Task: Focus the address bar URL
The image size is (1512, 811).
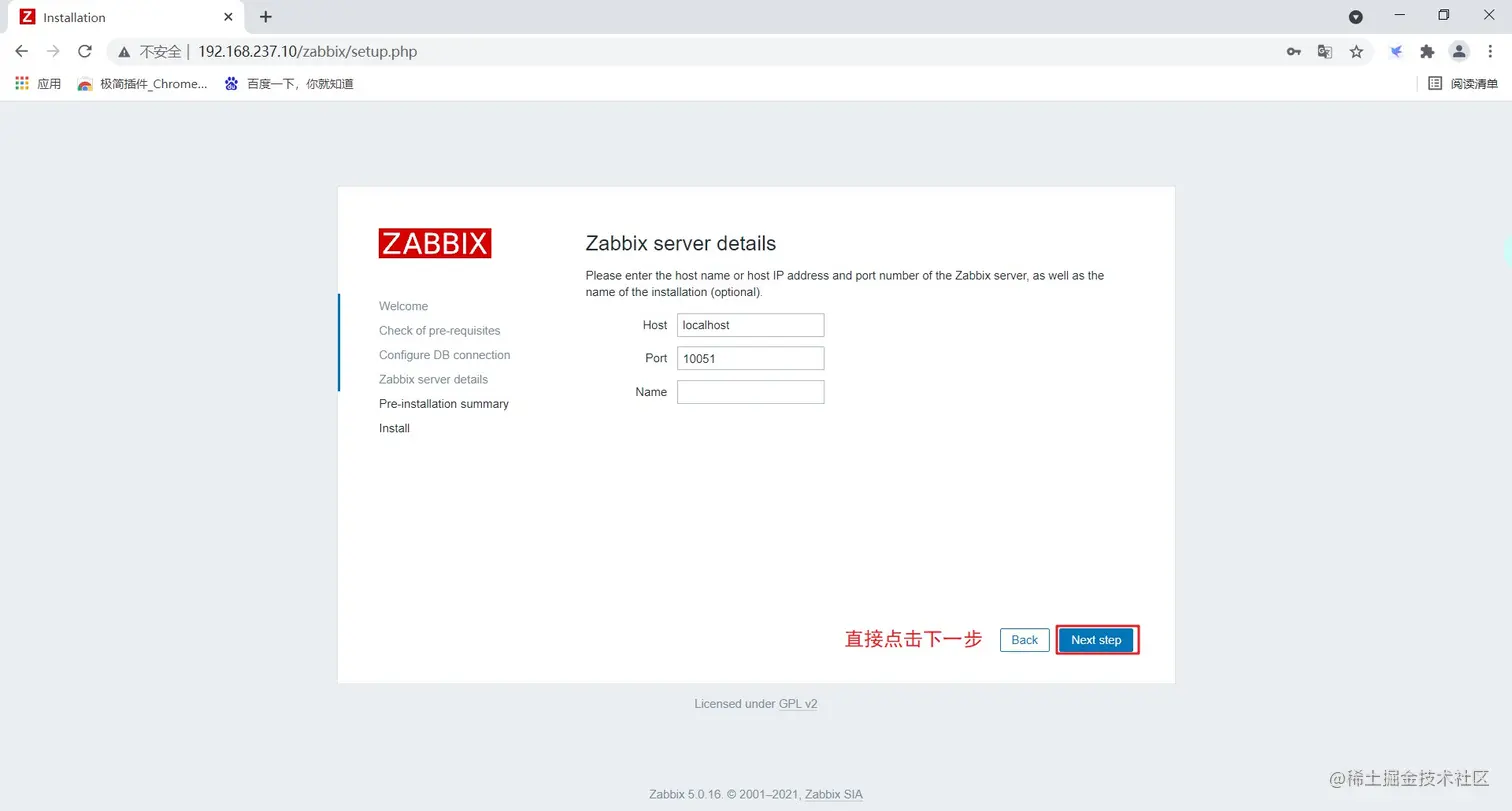Action: pyautogui.click(x=307, y=51)
